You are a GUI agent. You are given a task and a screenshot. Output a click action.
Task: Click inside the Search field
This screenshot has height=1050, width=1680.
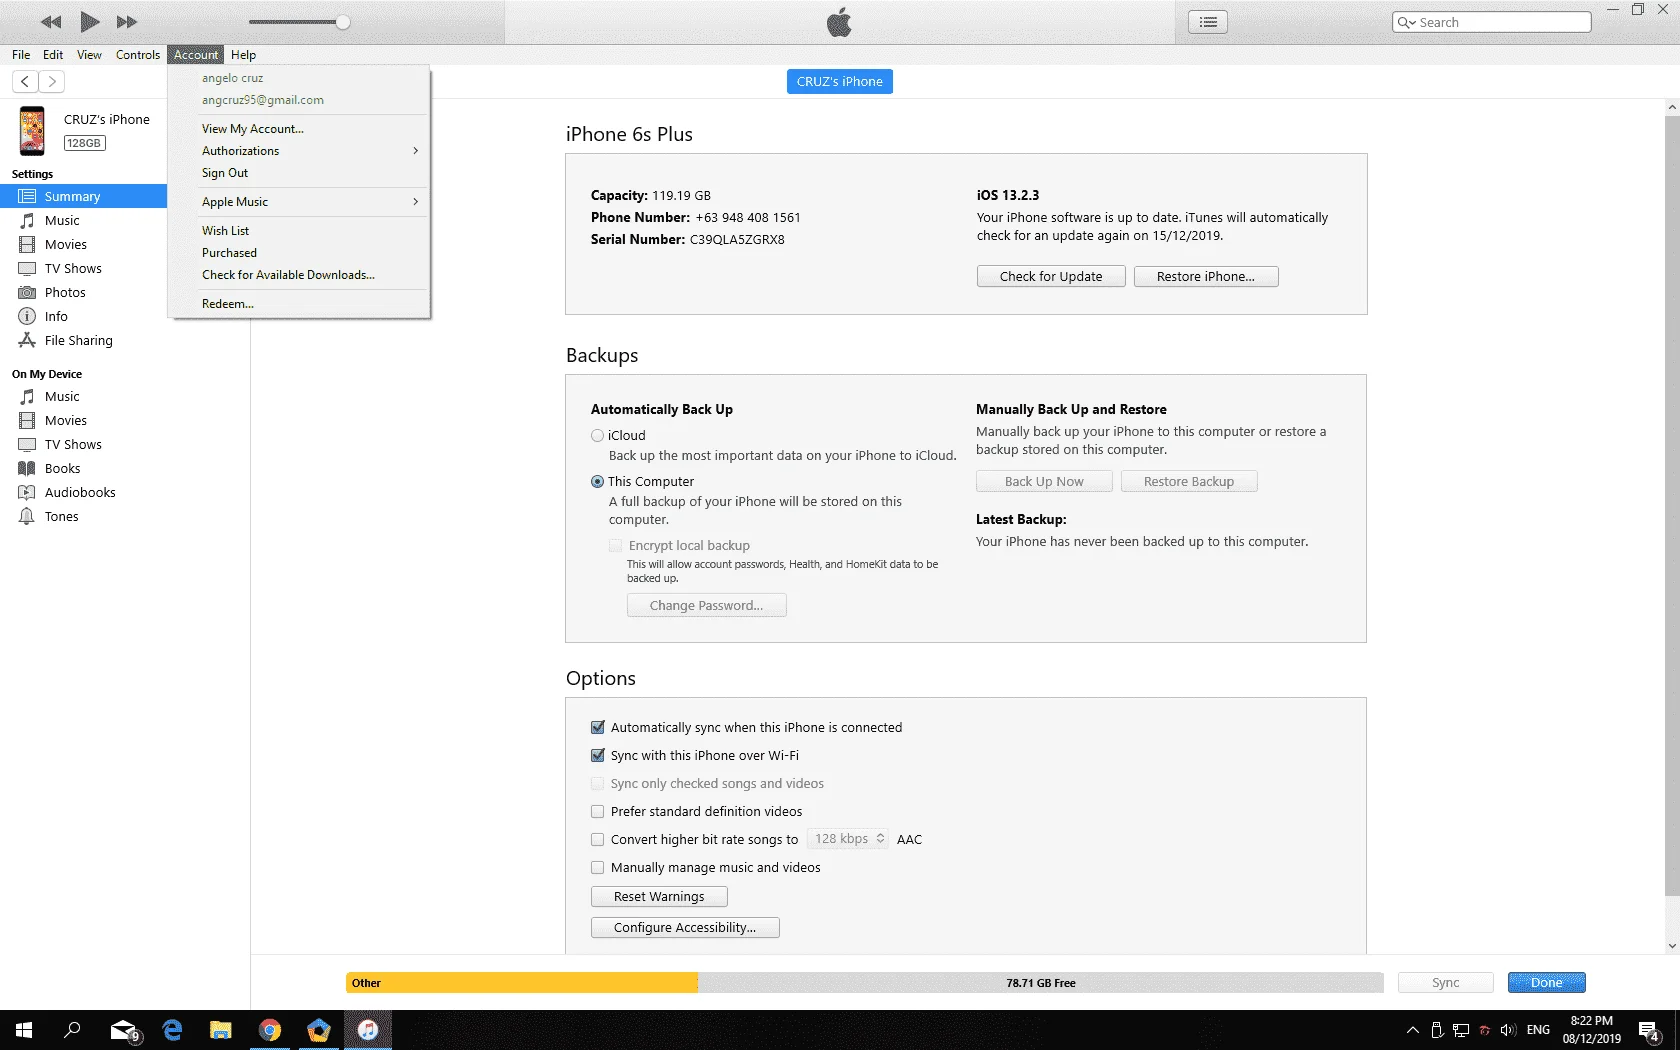[1492, 22]
